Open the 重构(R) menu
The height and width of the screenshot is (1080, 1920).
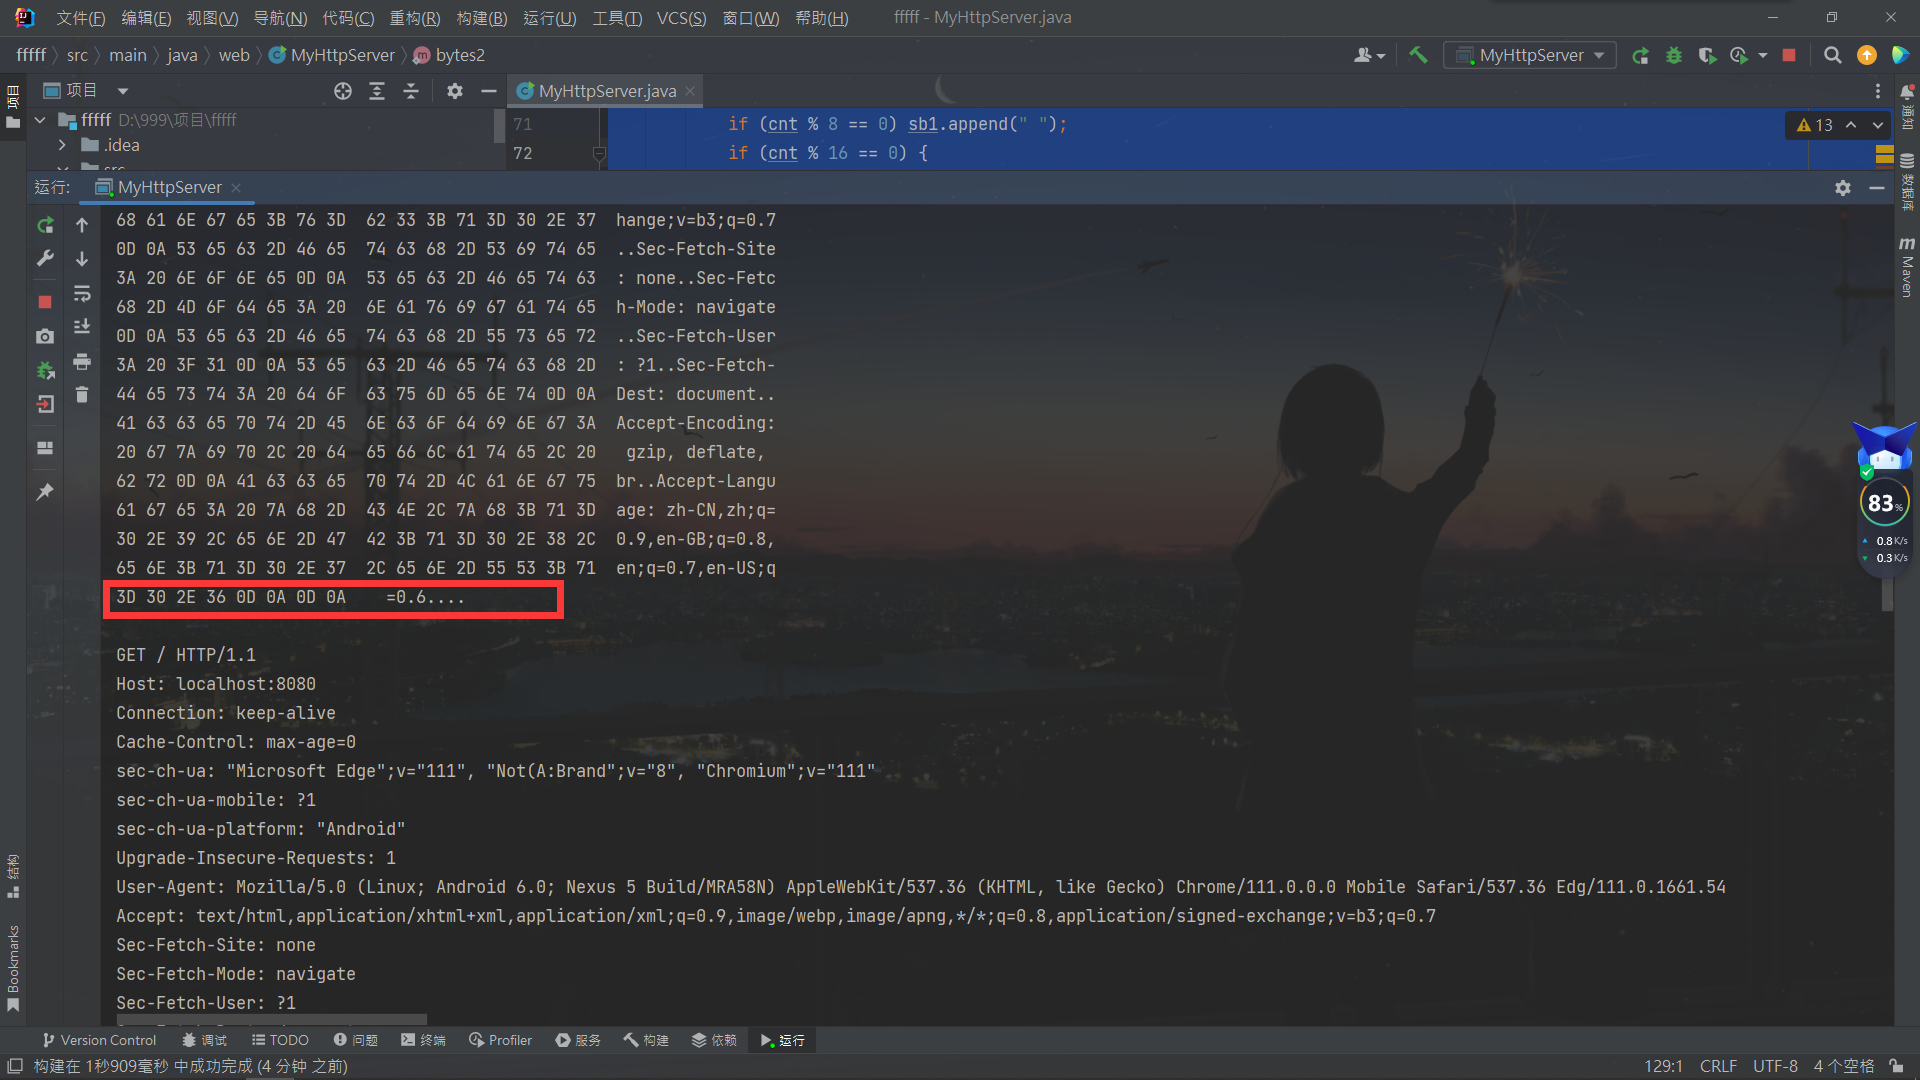414,18
